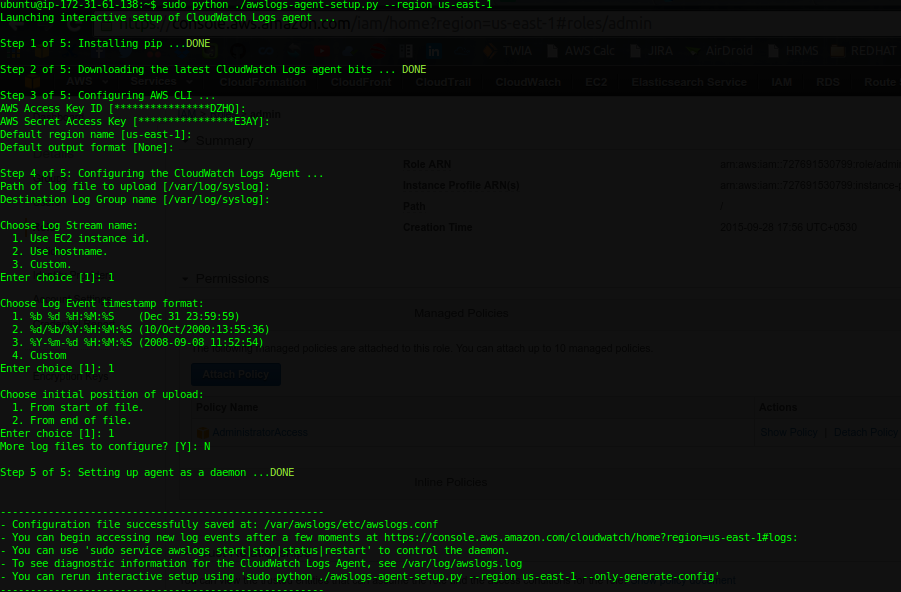
Task: Click the Show Policy link
Action: (x=788, y=432)
